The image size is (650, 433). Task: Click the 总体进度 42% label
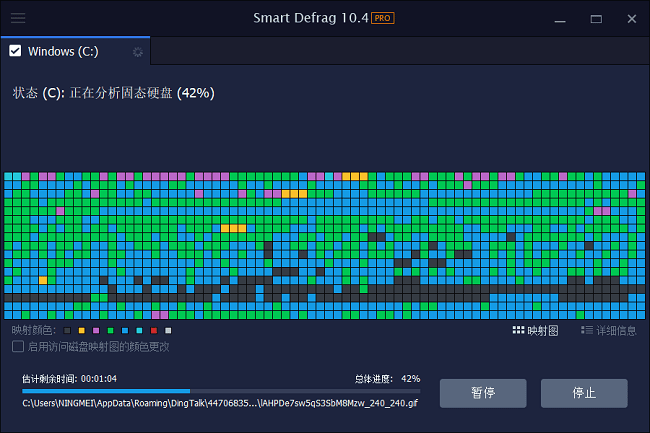pos(387,379)
